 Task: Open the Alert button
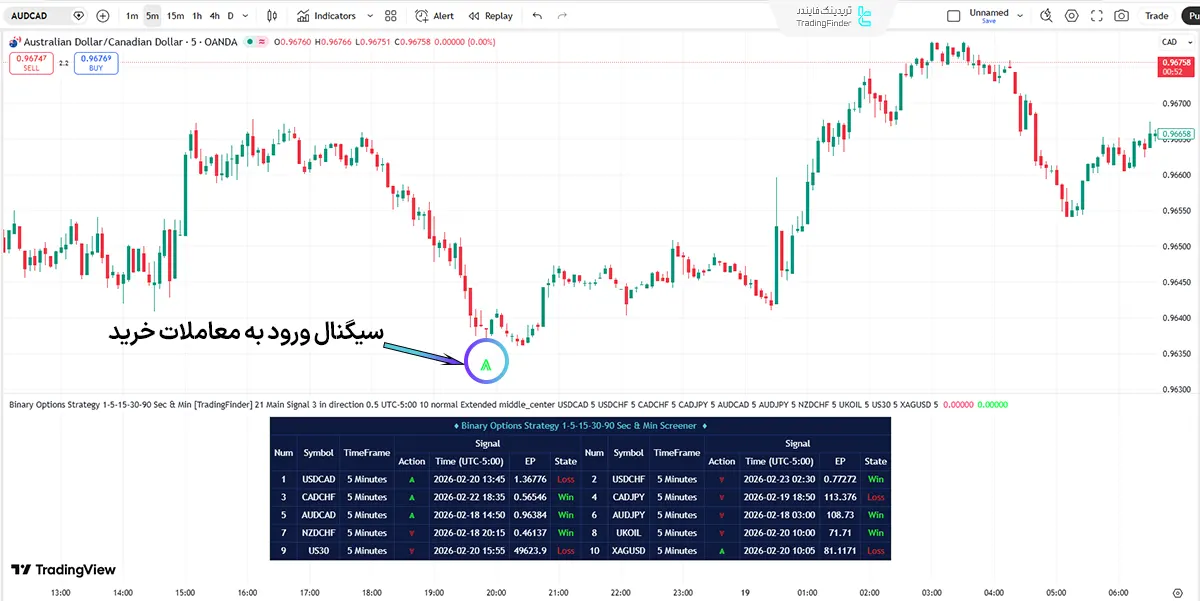click(x=434, y=16)
